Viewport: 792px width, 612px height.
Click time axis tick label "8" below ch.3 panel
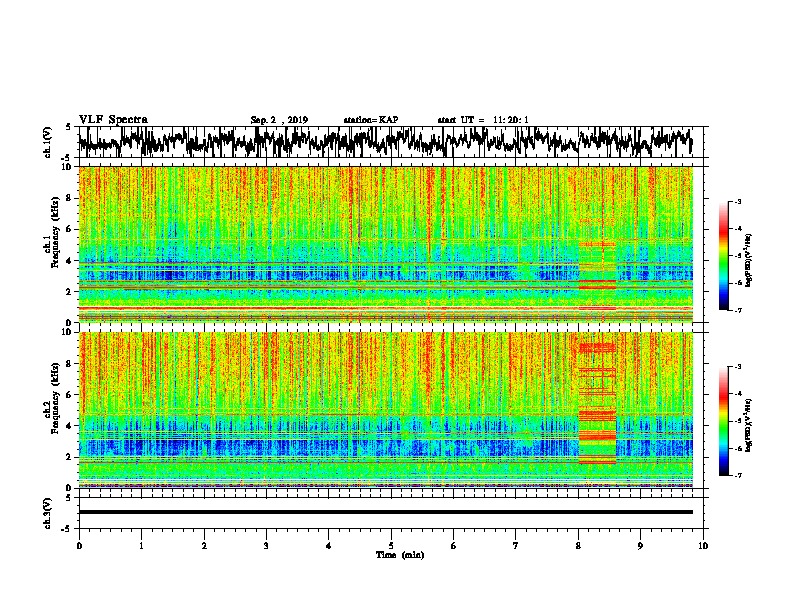pos(578,546)
